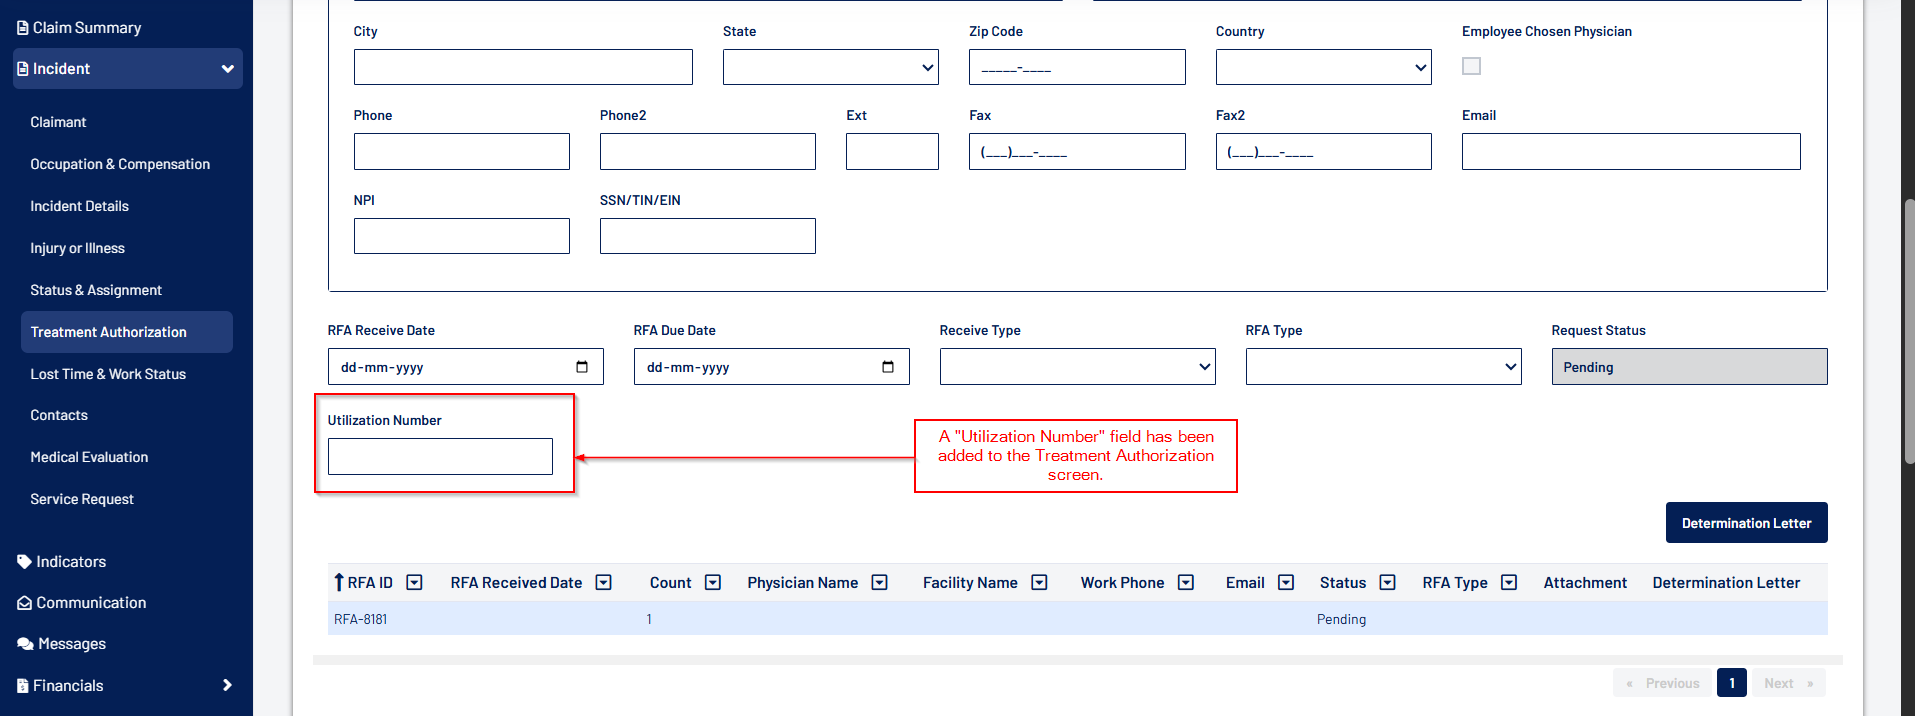Go to Lost Time & Work Status
1915x716 pixels.
(108, 374)
